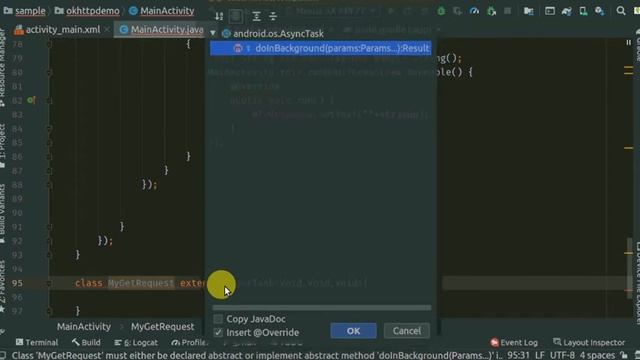Viewport: 640px width, 360px height.
Task: Open the 2: Favorites side panel
Action: [3, 287]
